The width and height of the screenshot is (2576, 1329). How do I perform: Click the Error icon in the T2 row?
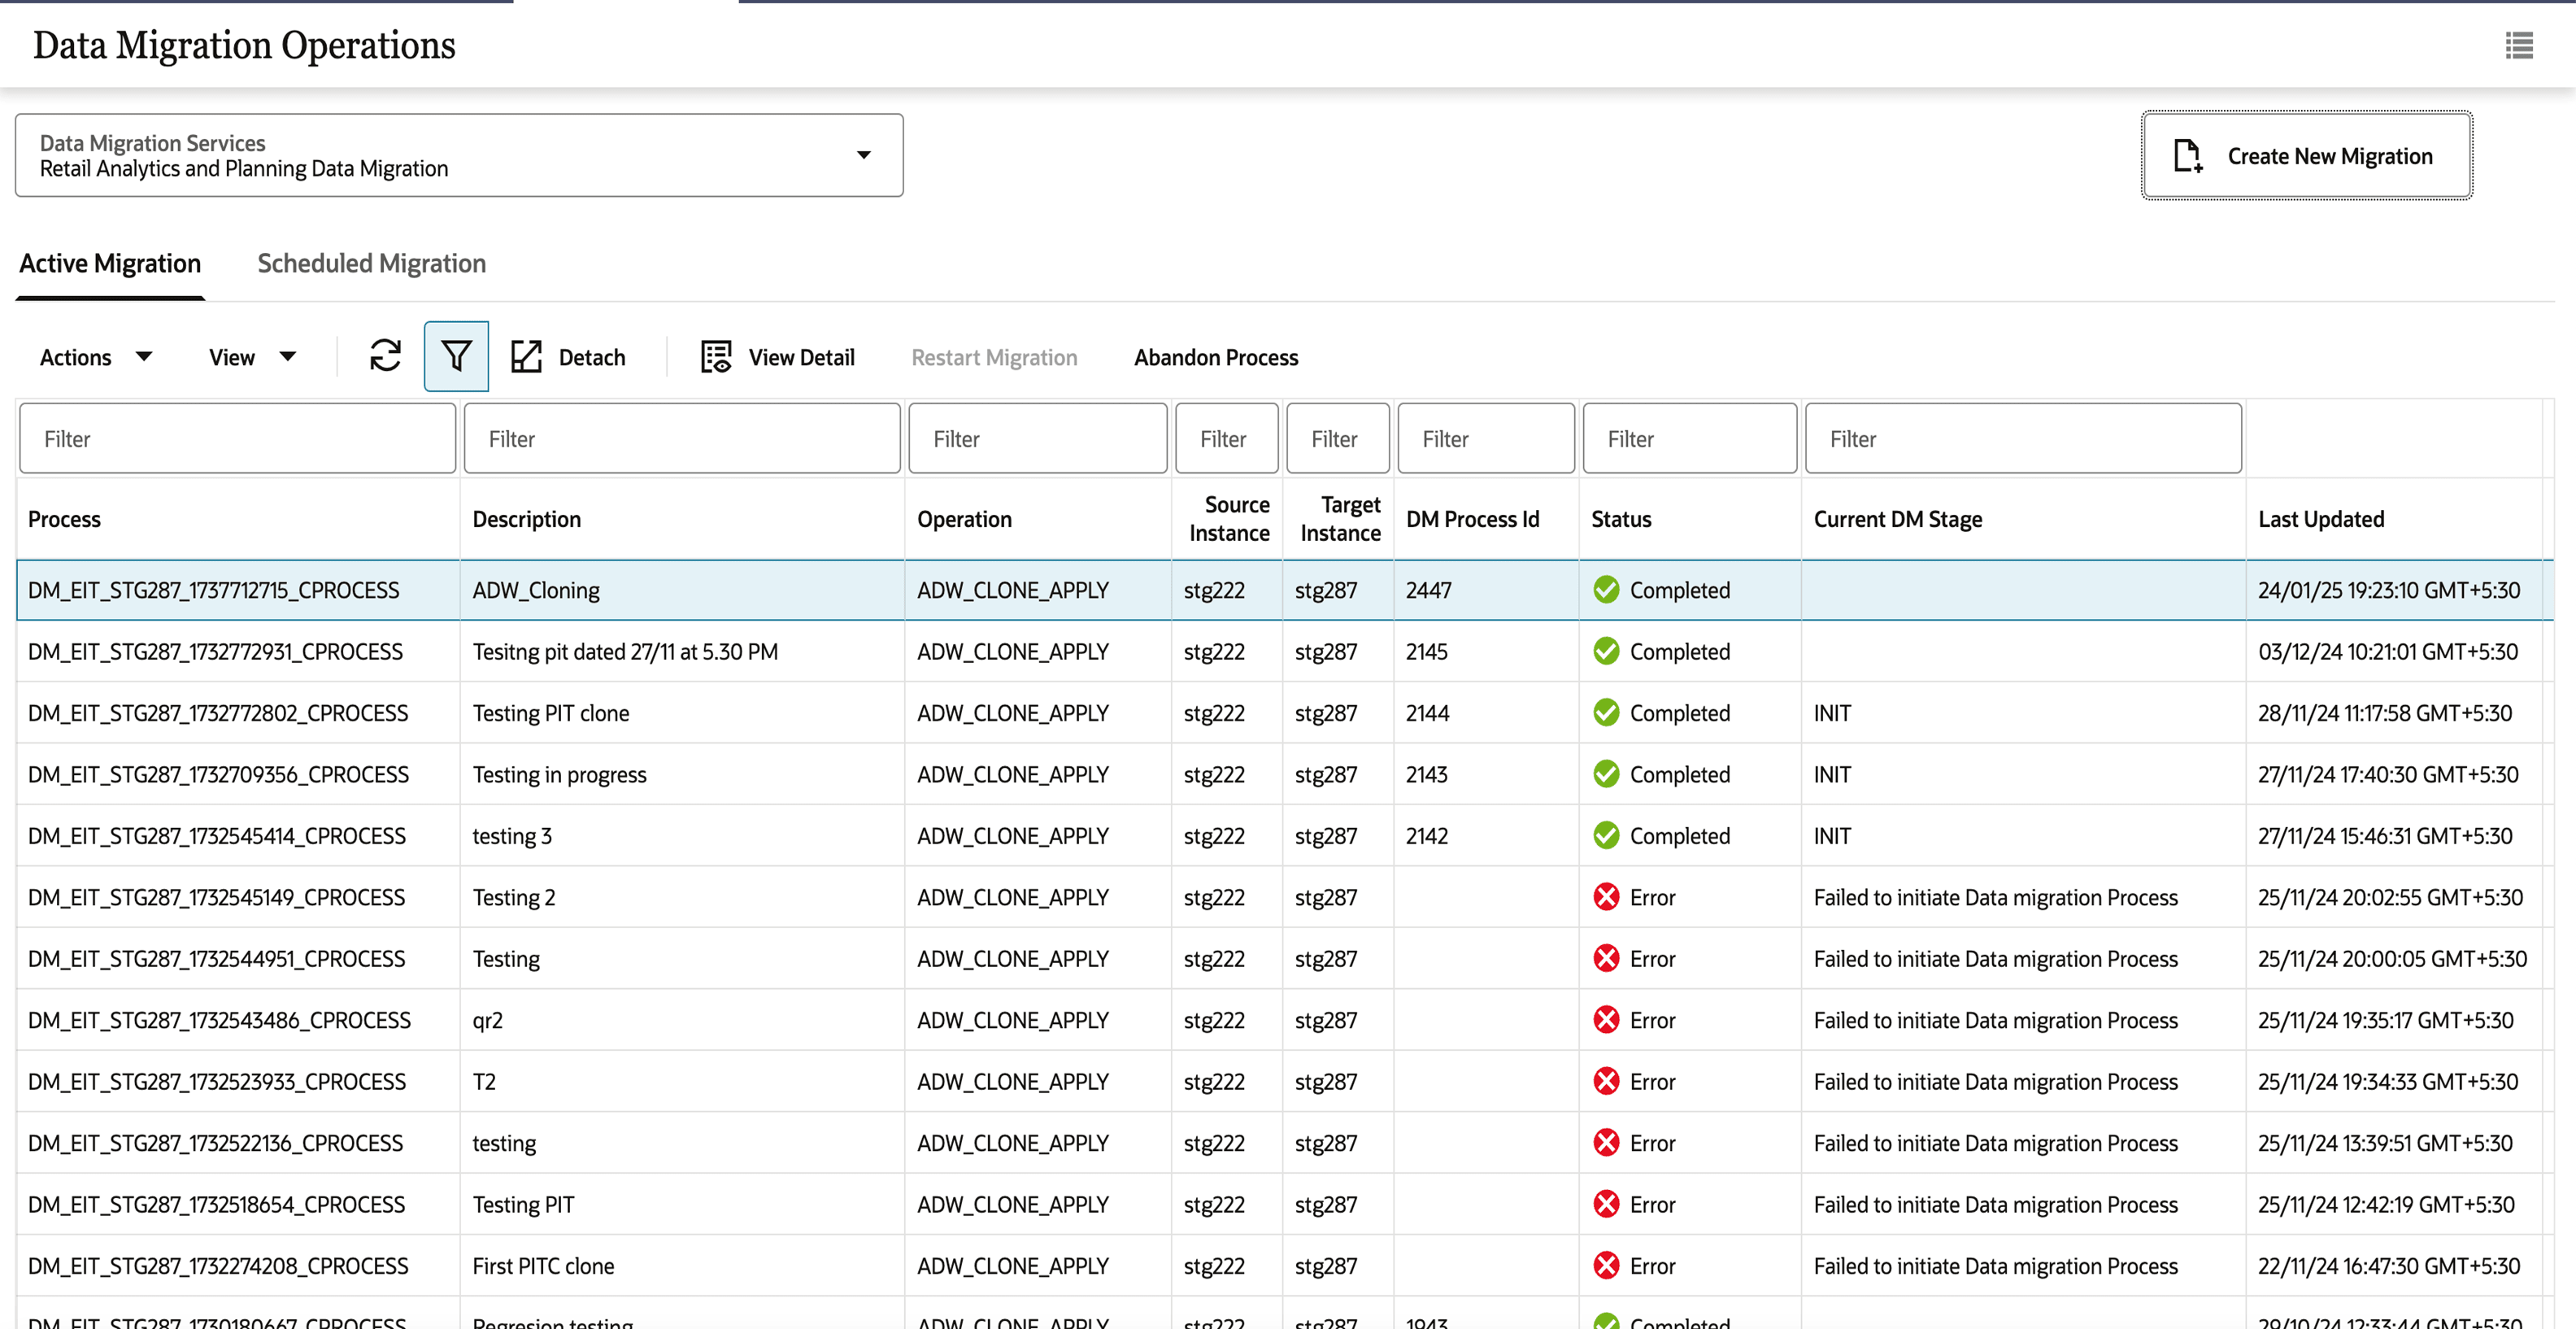point(1606,1081)
